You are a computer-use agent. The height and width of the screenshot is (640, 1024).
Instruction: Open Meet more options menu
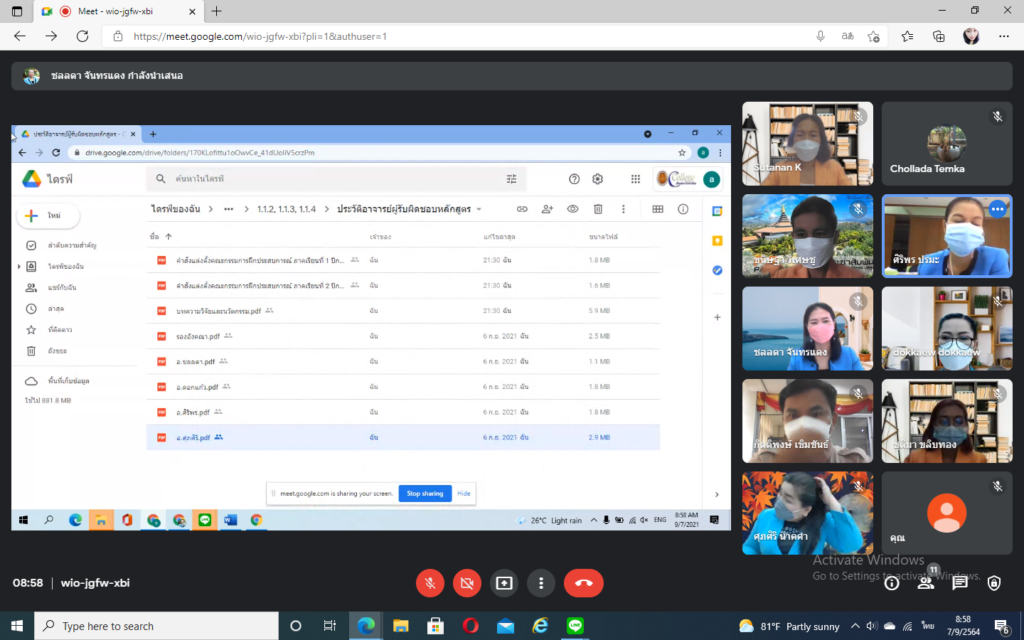pos(541,583)
